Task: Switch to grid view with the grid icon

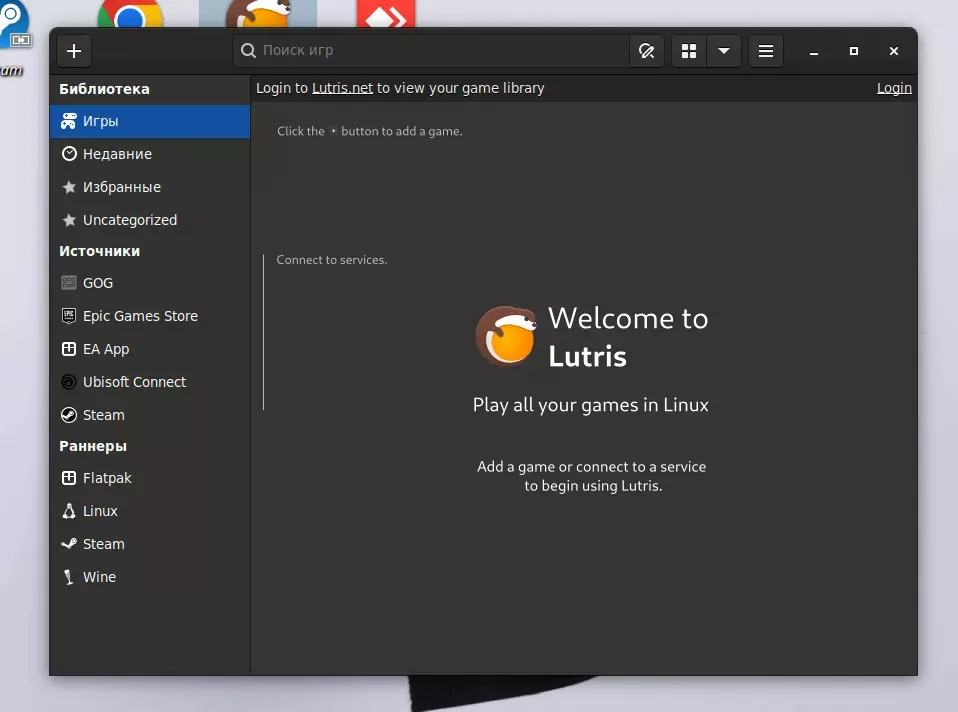Action: (x=689, y=51)
